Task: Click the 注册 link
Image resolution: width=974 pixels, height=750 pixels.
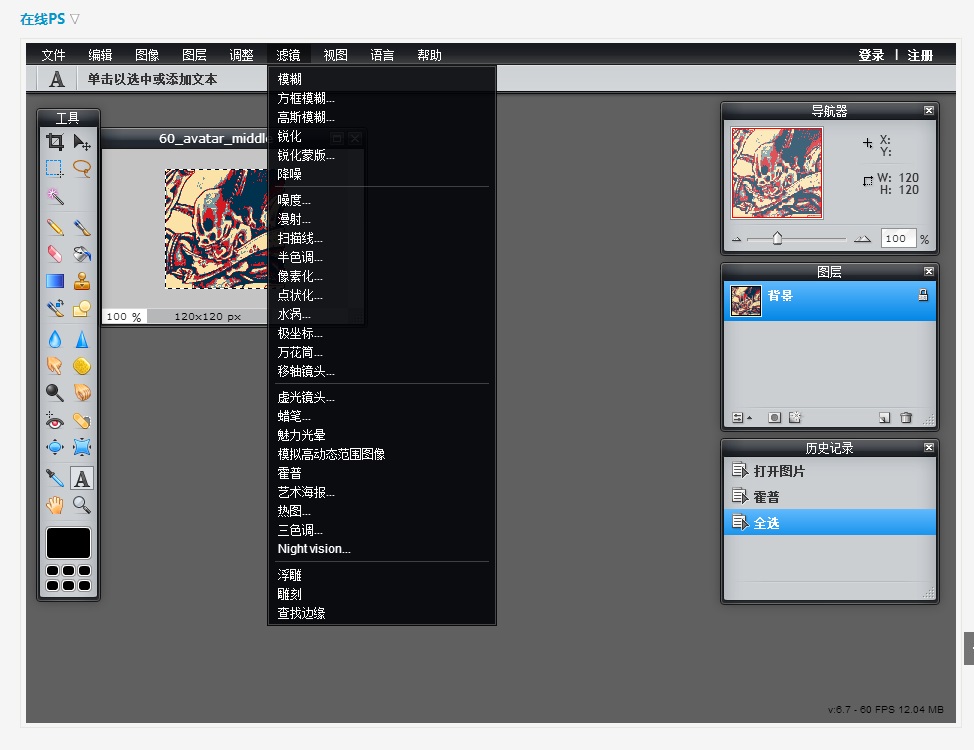Action: click(x=920, y=55)
